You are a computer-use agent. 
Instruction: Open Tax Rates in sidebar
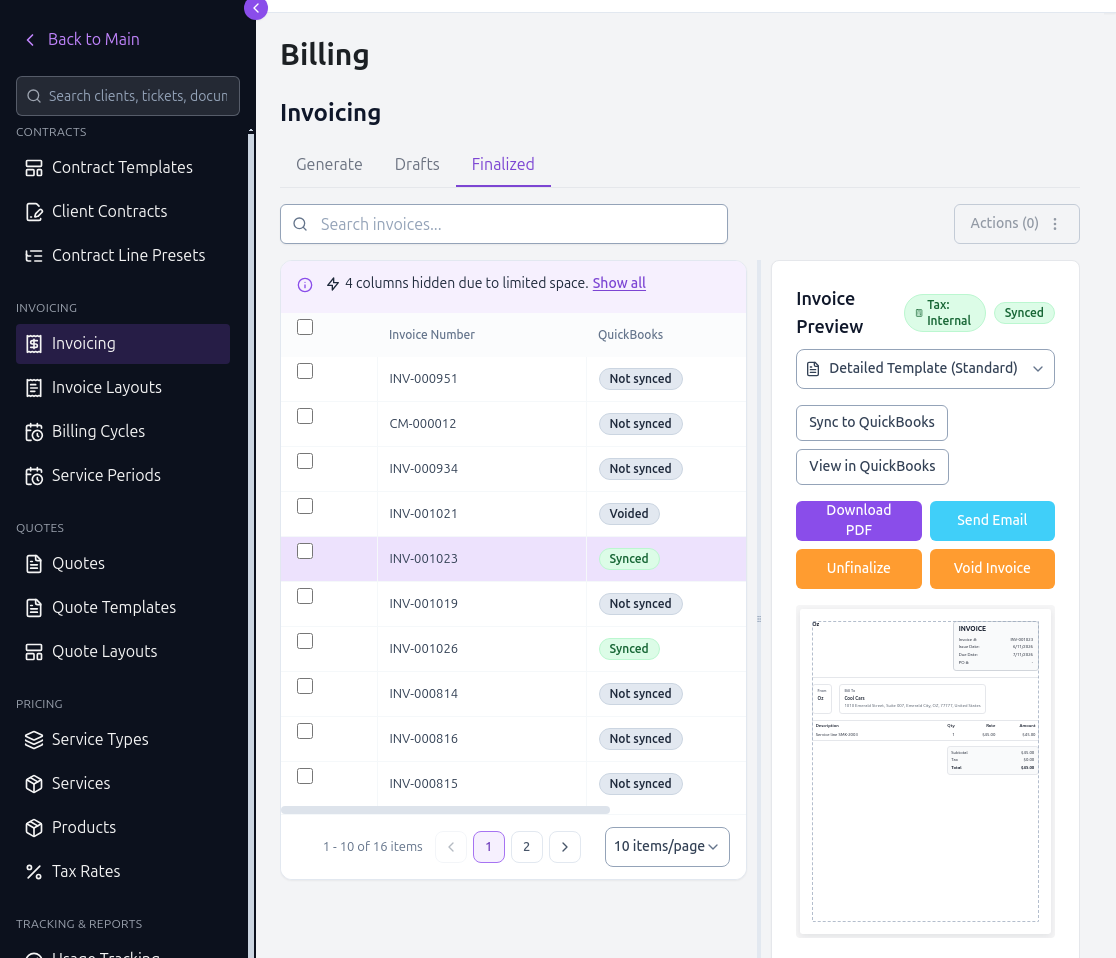tap(122, 872)
